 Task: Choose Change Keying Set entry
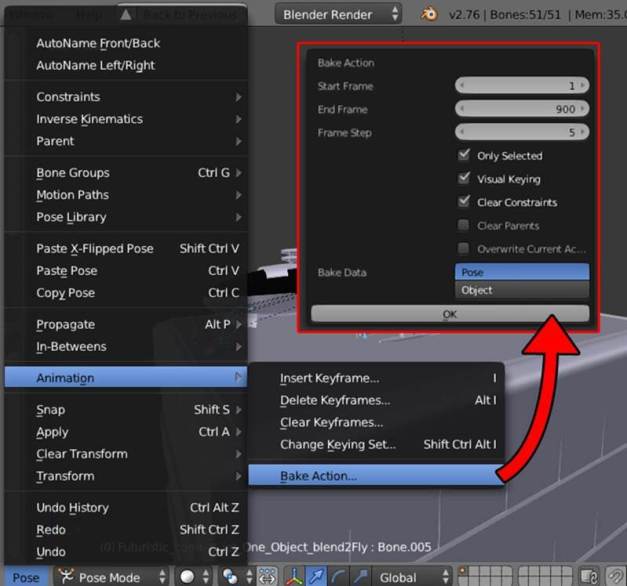pos(376,444)
